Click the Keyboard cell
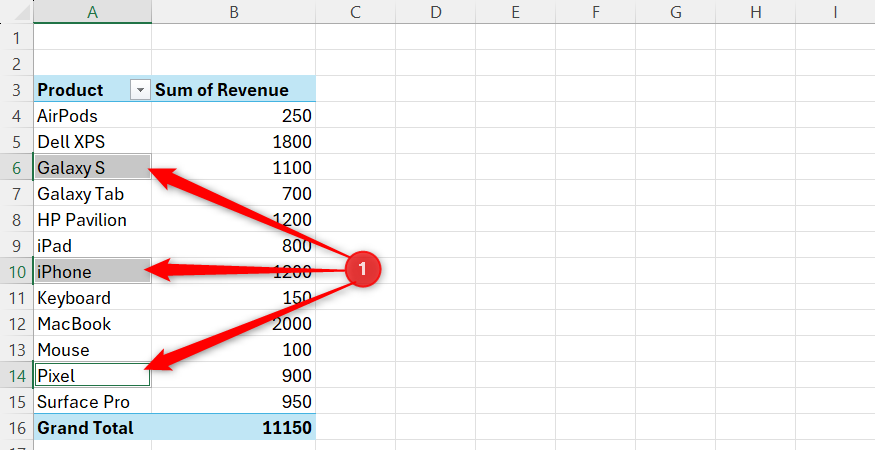This screenshot has width=875, height=450. point(93,298)
